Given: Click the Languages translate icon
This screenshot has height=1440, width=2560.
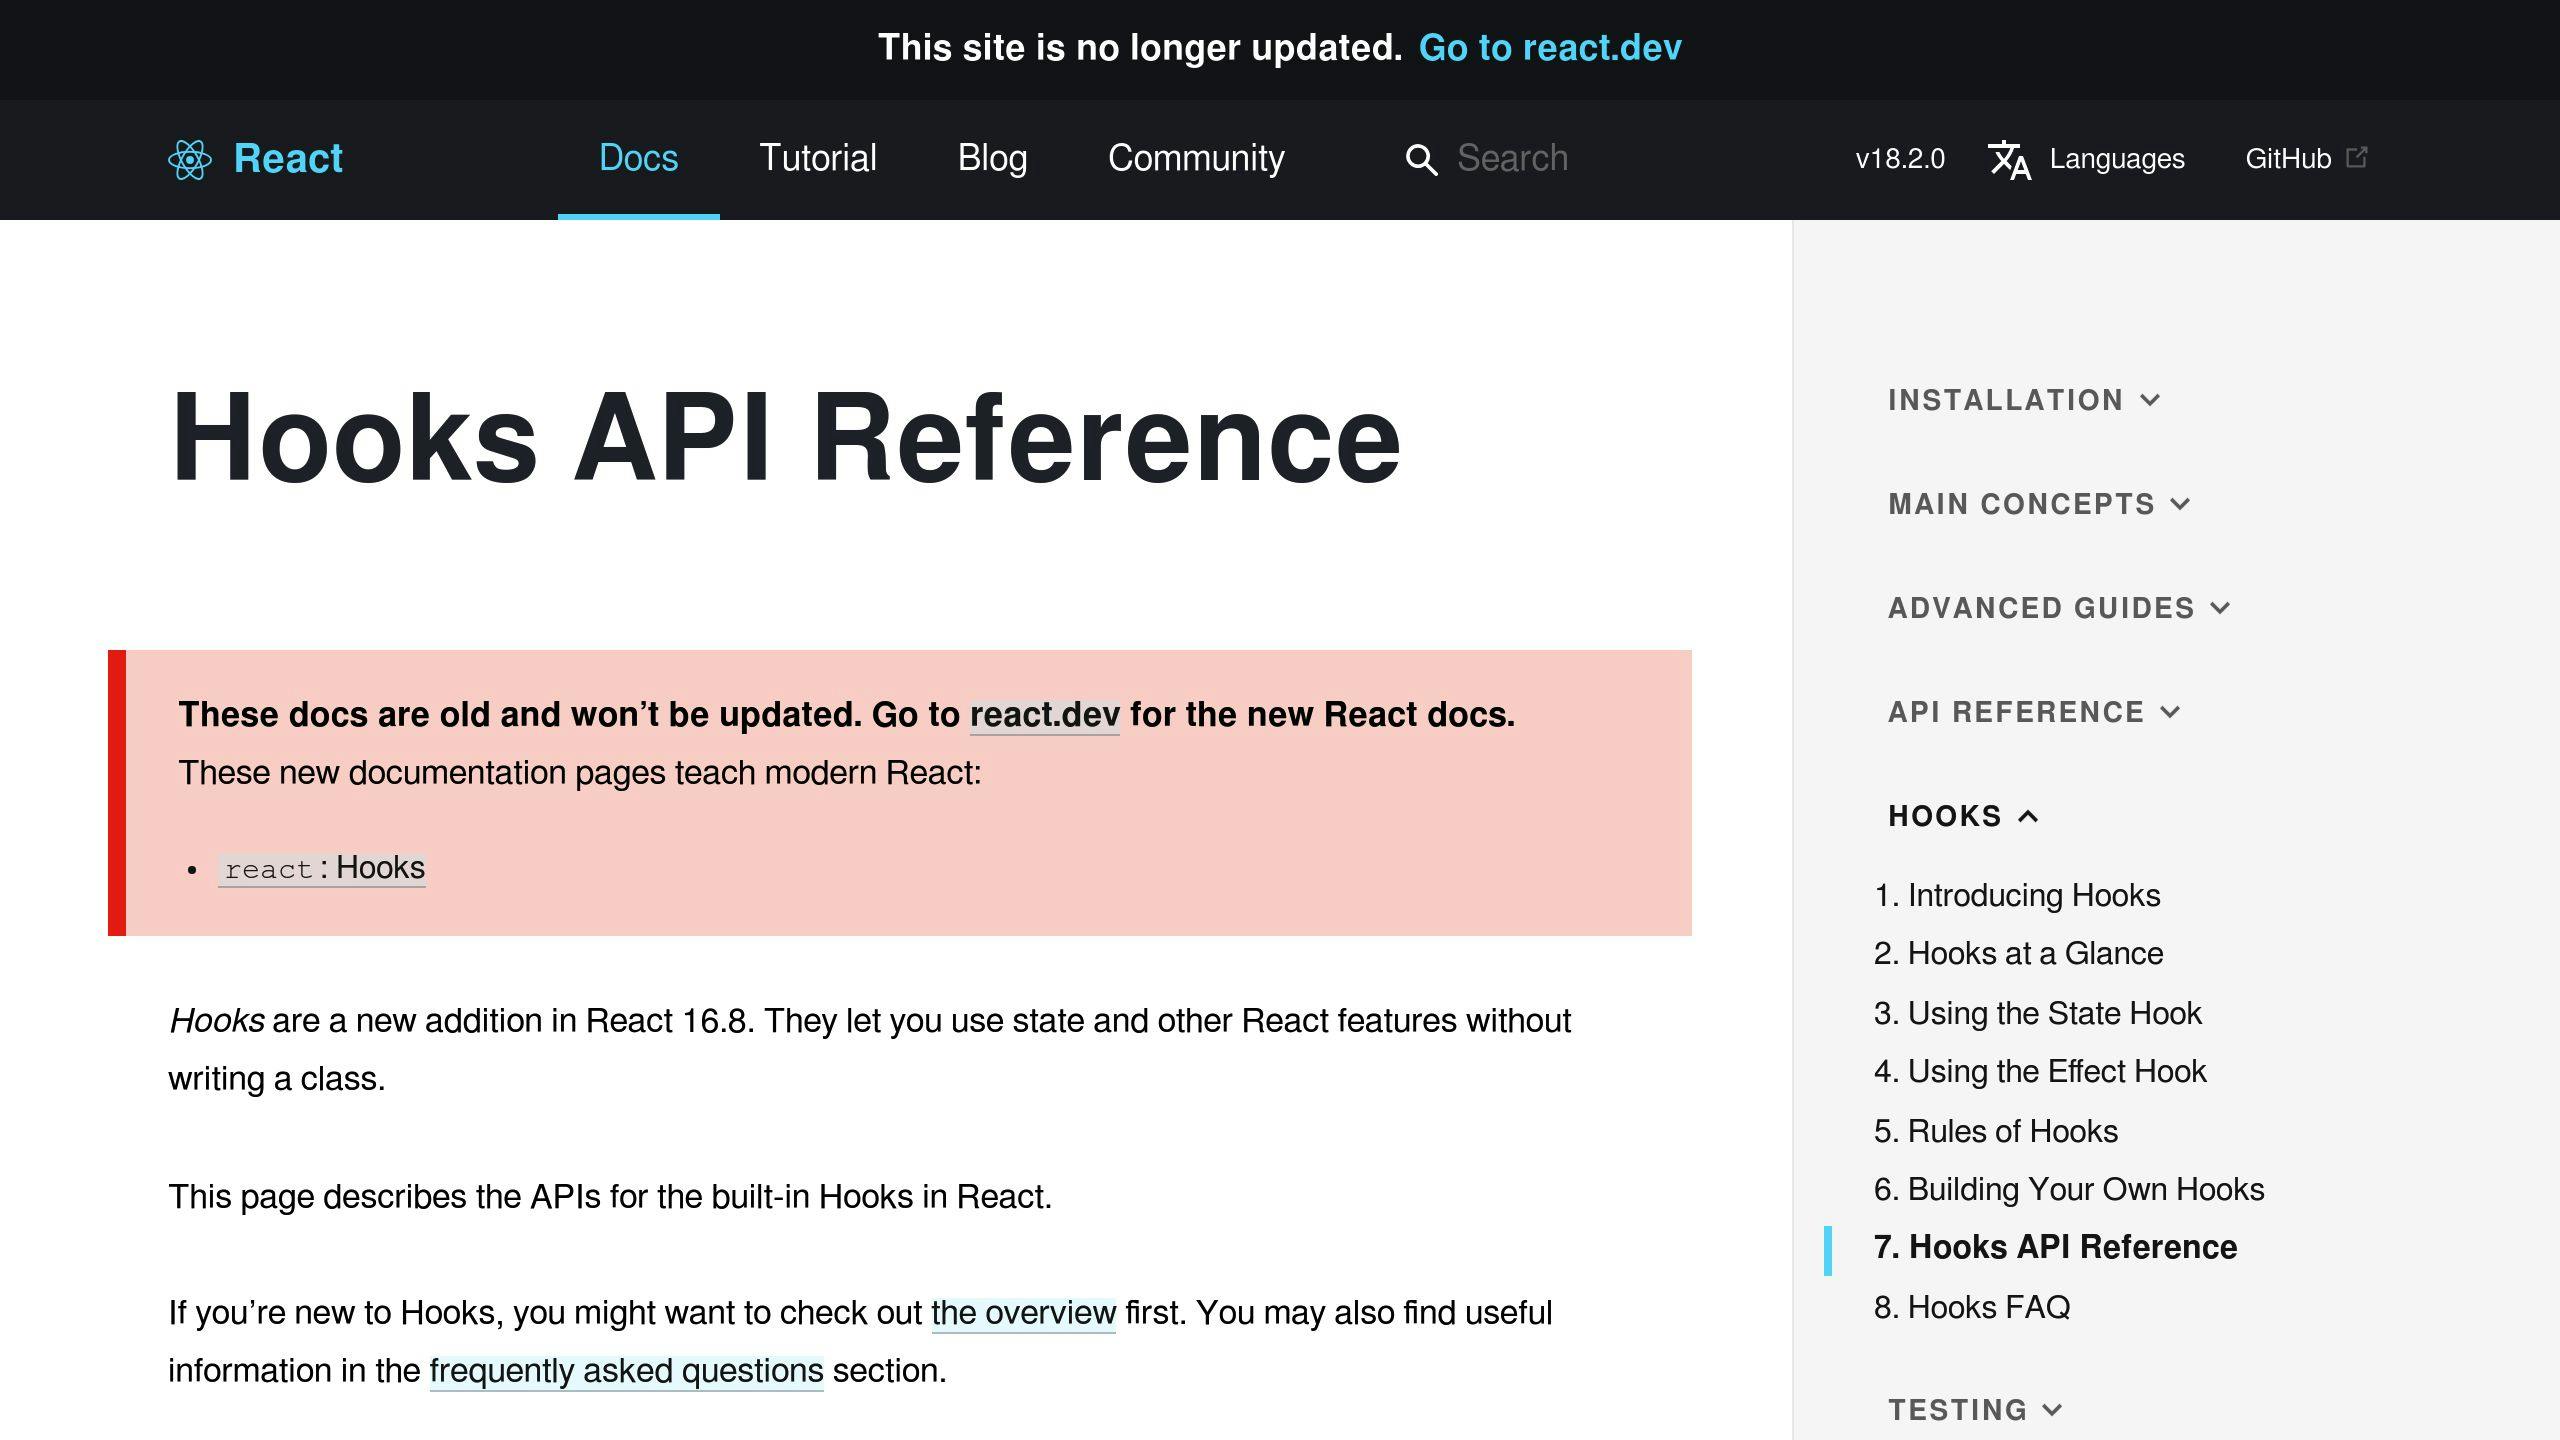Looking at the screenshot, I should (x=2009, y=159).
